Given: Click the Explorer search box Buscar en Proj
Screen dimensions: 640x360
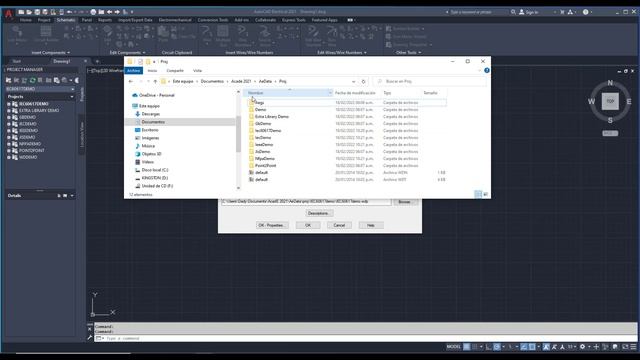Looking at the screenshot, I should point(429,82).
